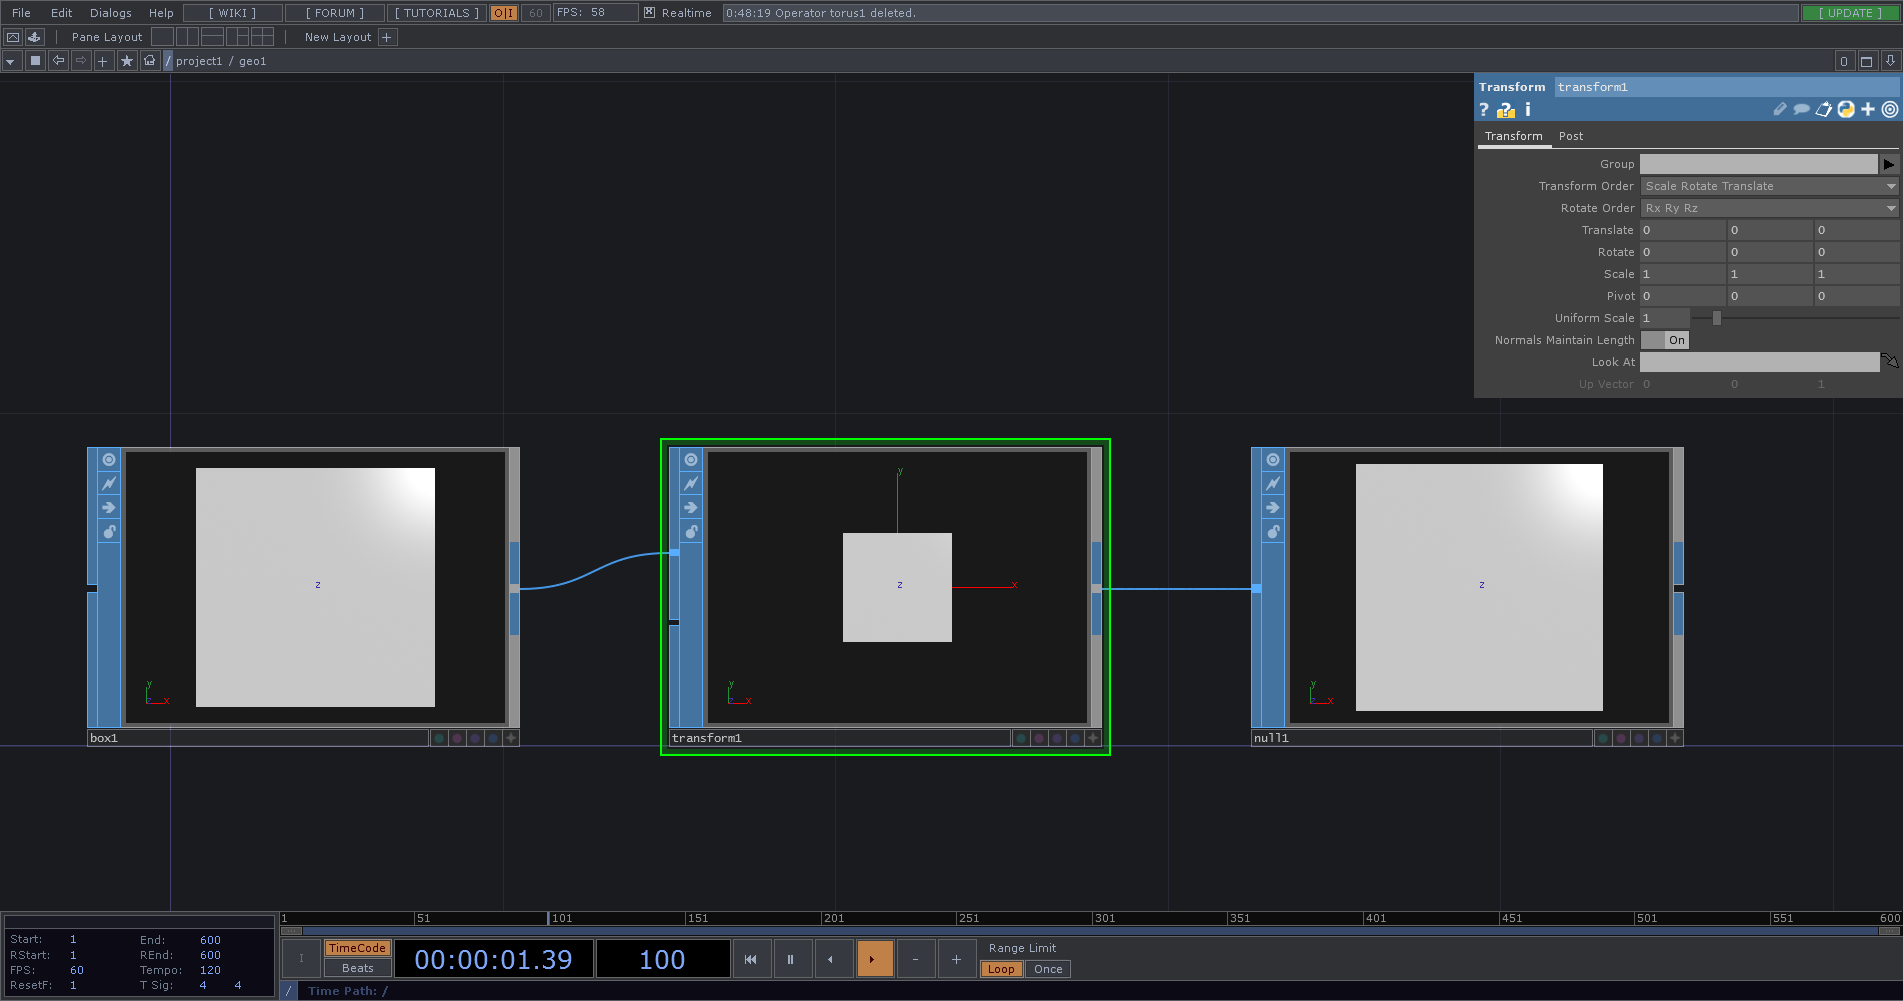This screenshot has height=1001, width=1903.
Task: Go back with left arrow in path bar
Action: click(x=58, y=61)
